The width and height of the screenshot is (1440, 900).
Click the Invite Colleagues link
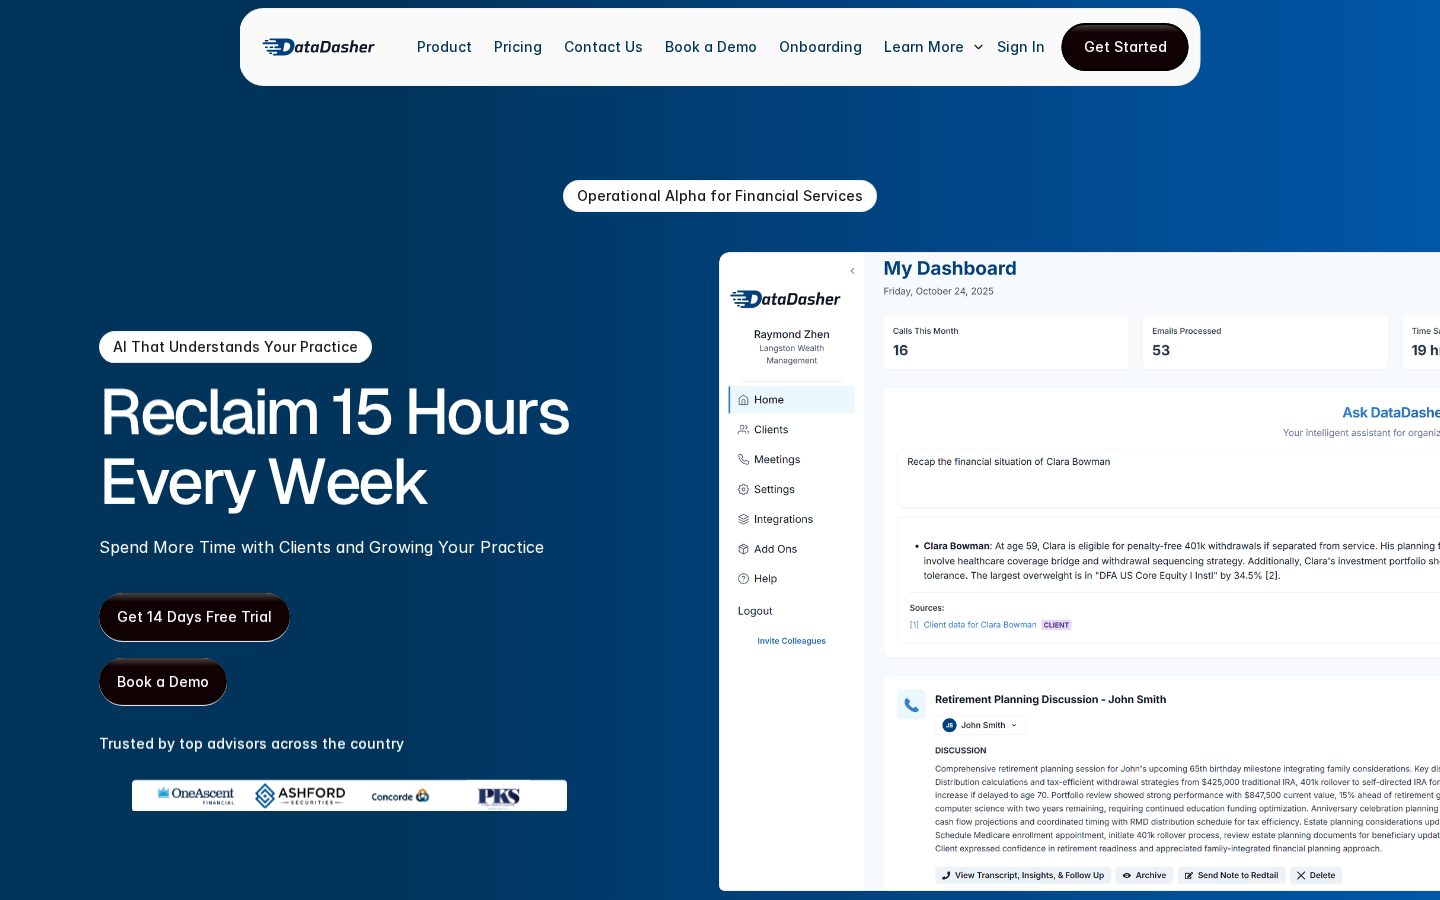pos(791,641)
